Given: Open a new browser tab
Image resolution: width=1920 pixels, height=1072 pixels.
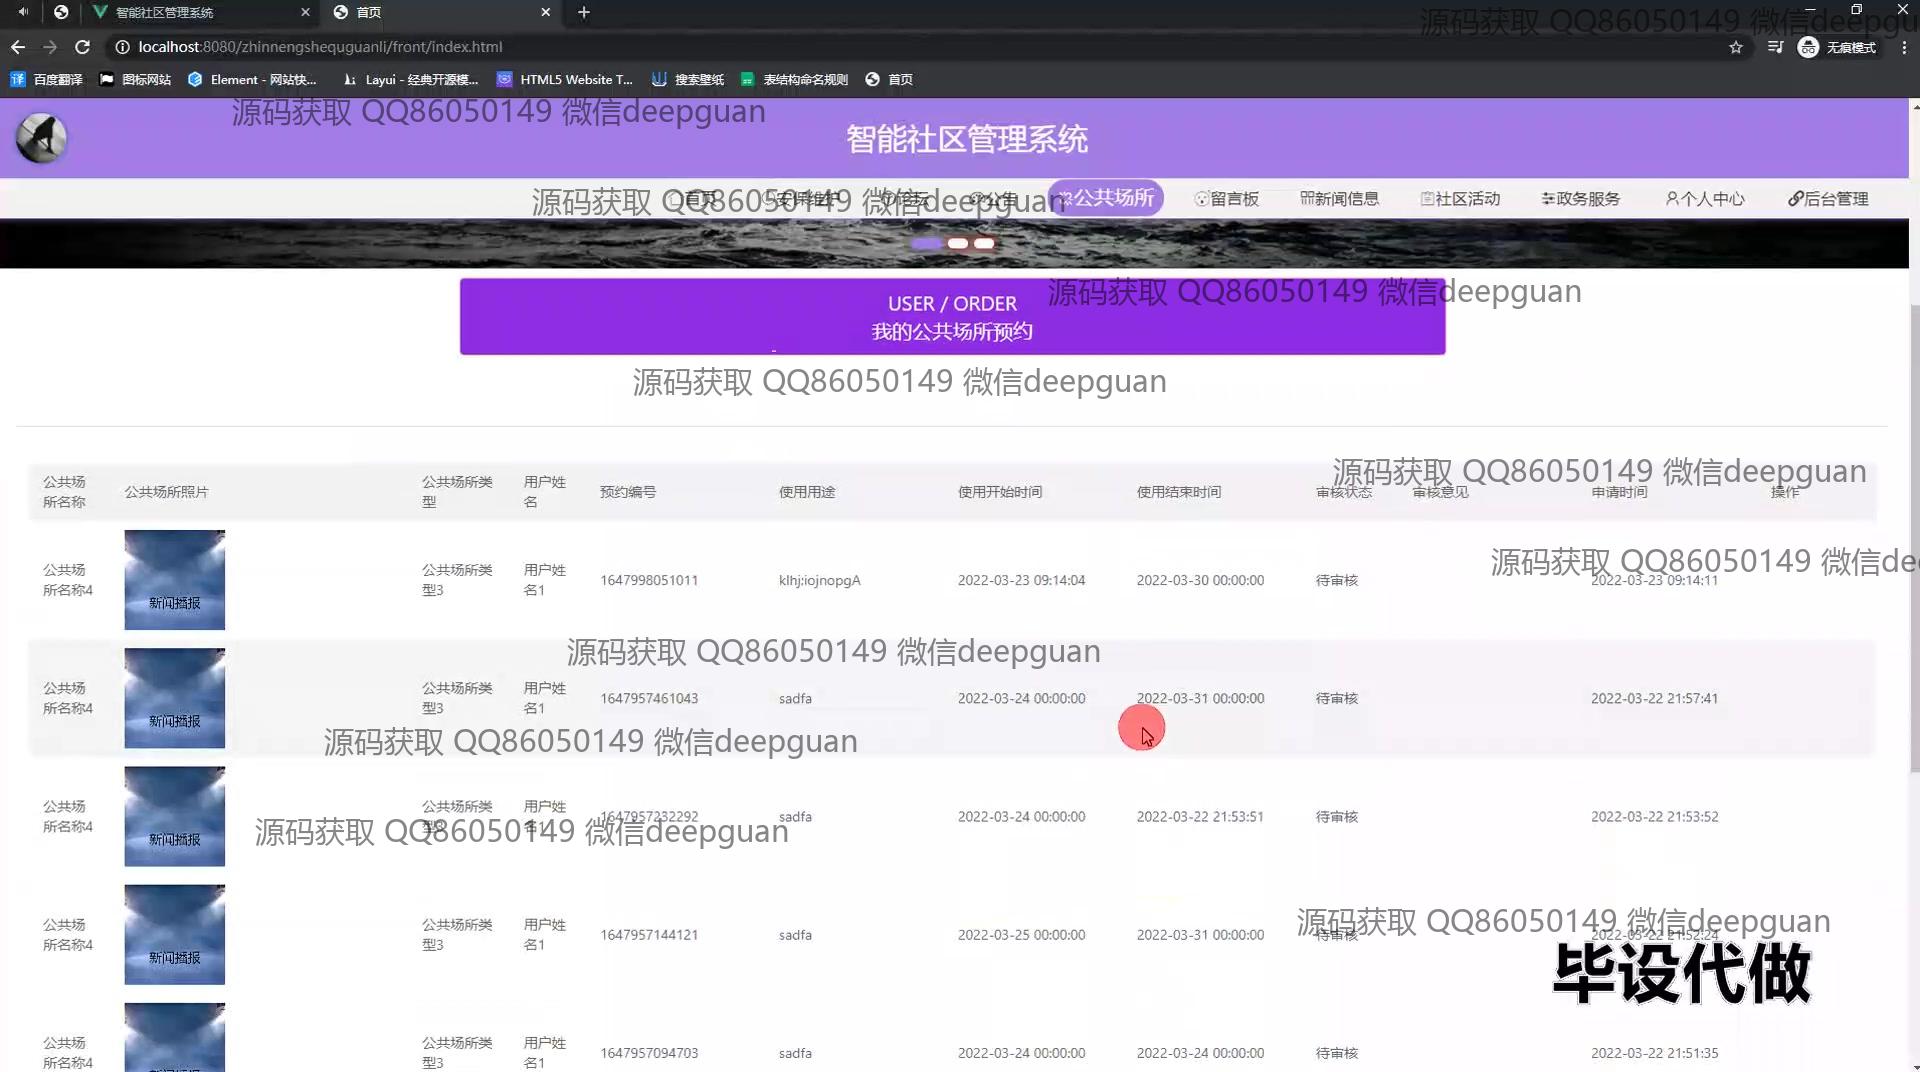Looking at the screenshot, I should (x=584, y=12).
